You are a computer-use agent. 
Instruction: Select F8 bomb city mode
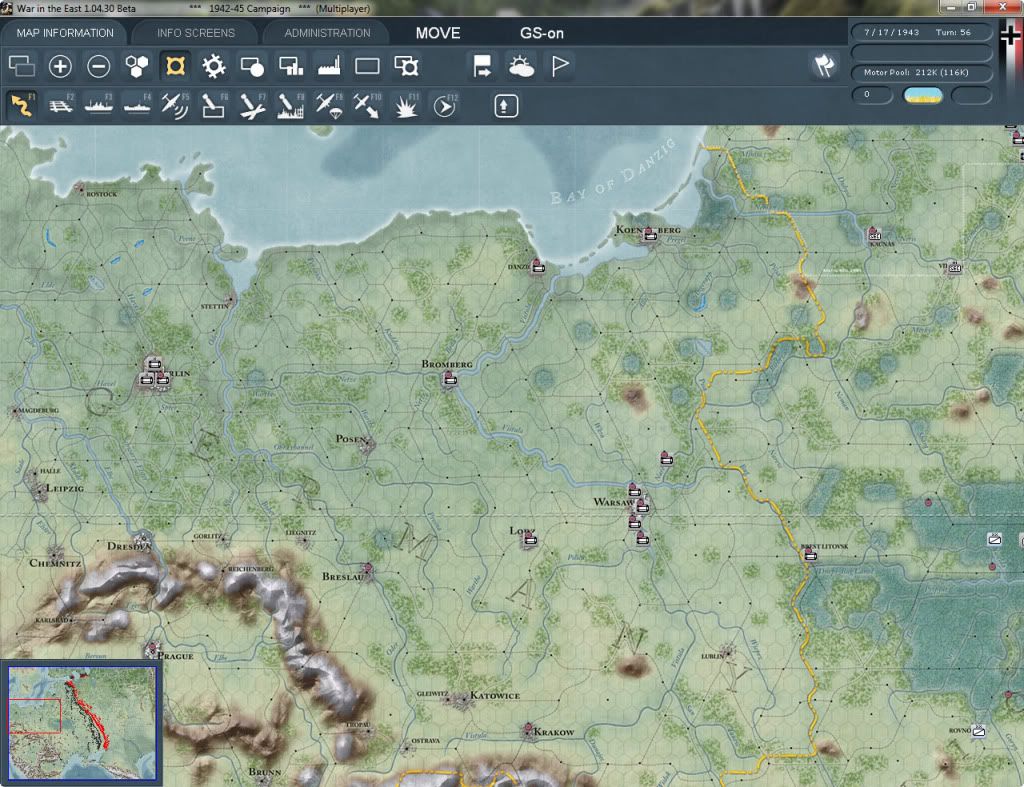point(291,106)
